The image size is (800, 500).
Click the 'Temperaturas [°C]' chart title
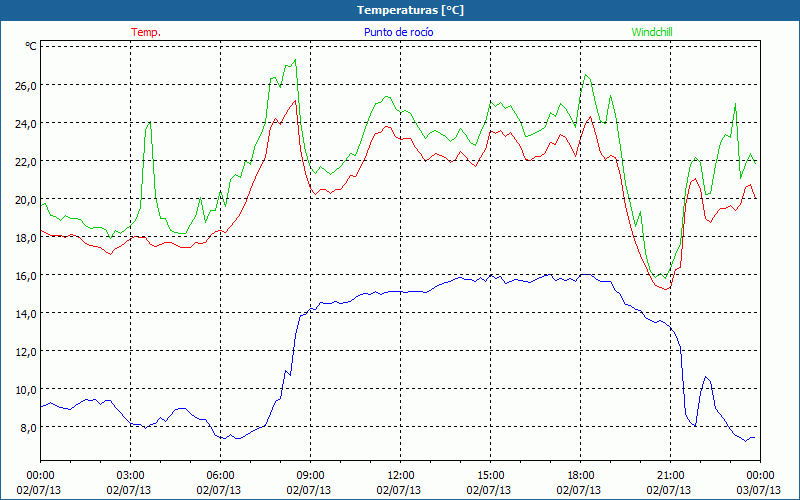(410, 10)
